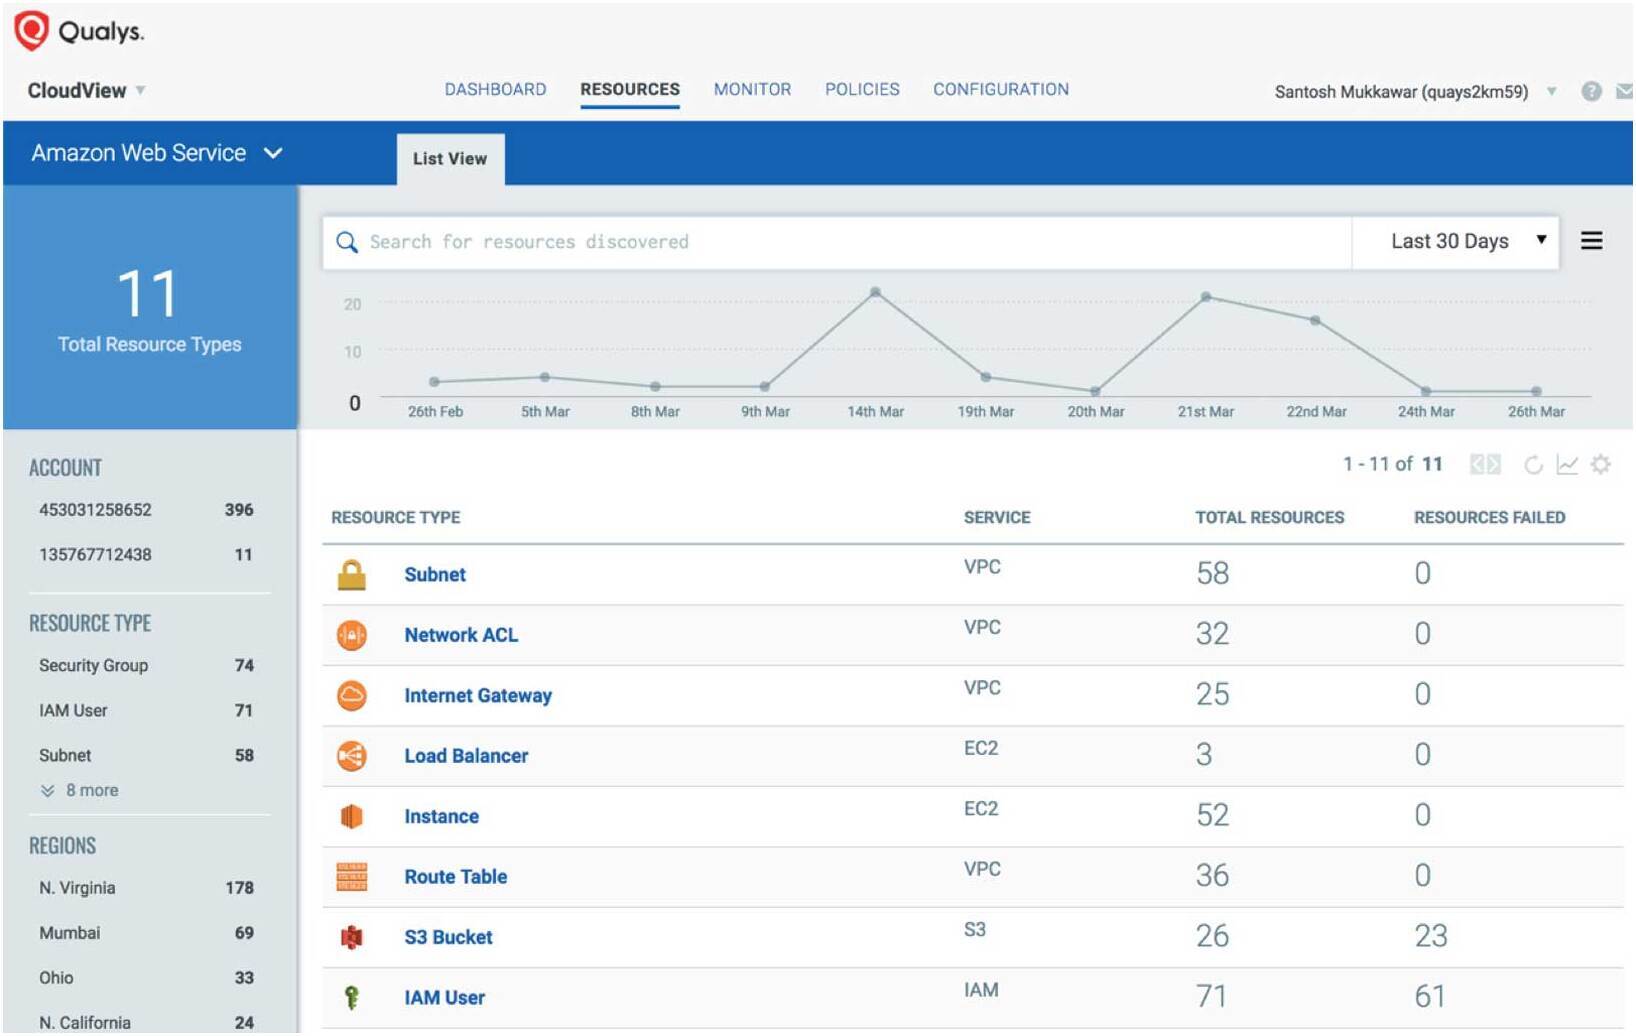Open the table settings gear icon

1601,465
